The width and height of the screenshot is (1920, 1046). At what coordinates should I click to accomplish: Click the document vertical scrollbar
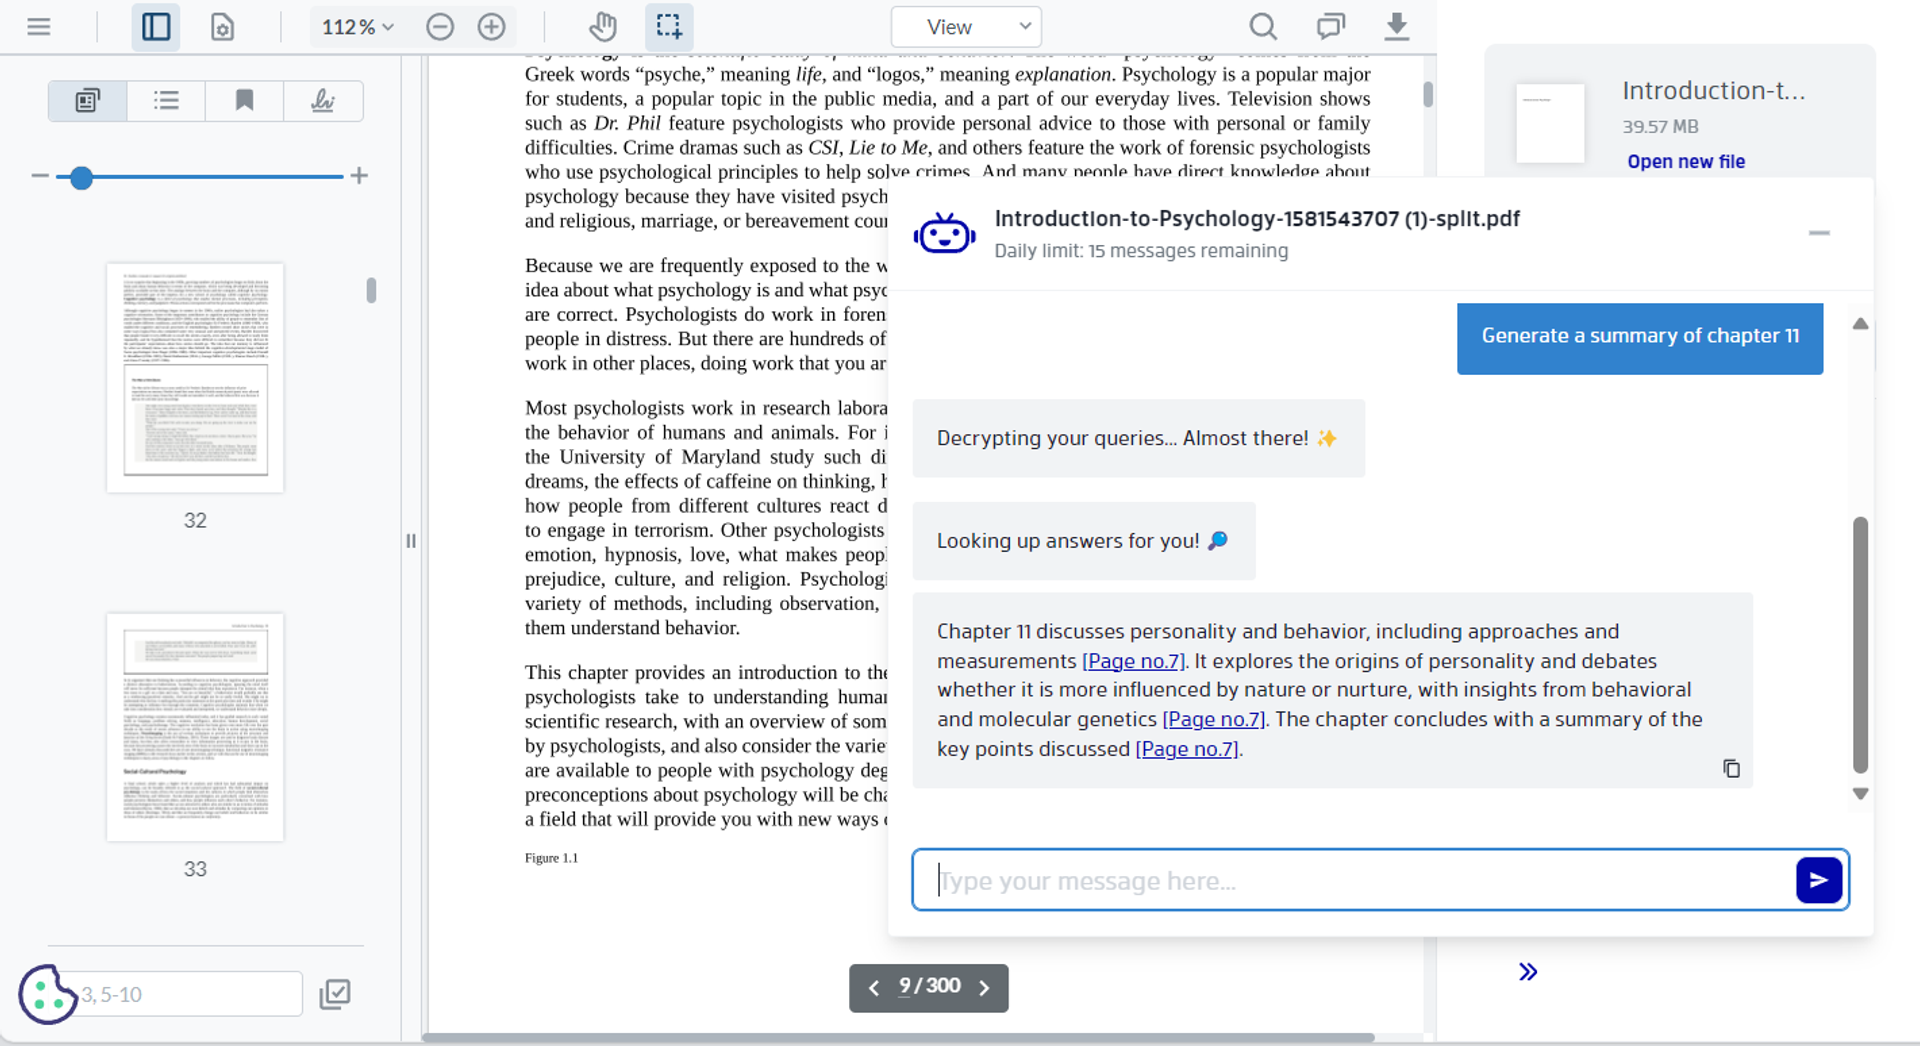(x=1428, y=94)
